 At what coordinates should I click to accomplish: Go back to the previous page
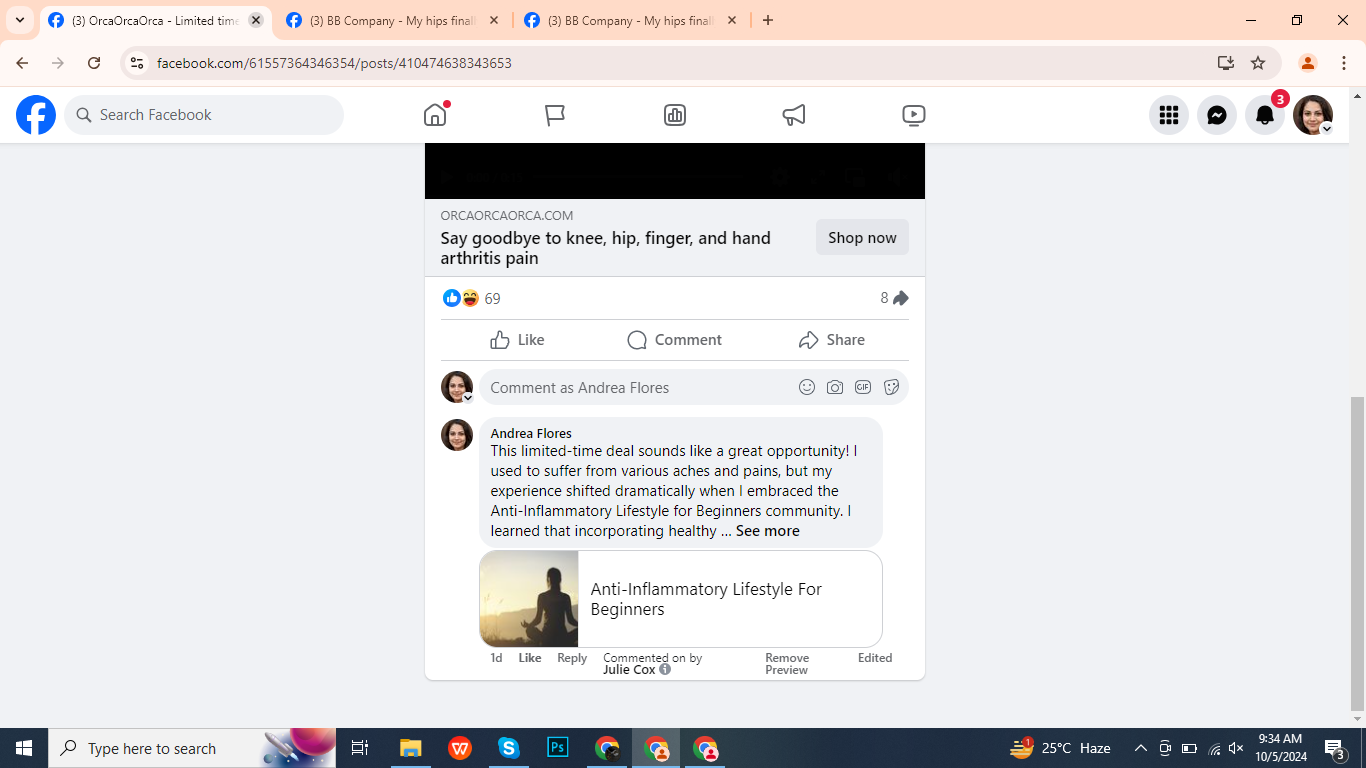22,63
